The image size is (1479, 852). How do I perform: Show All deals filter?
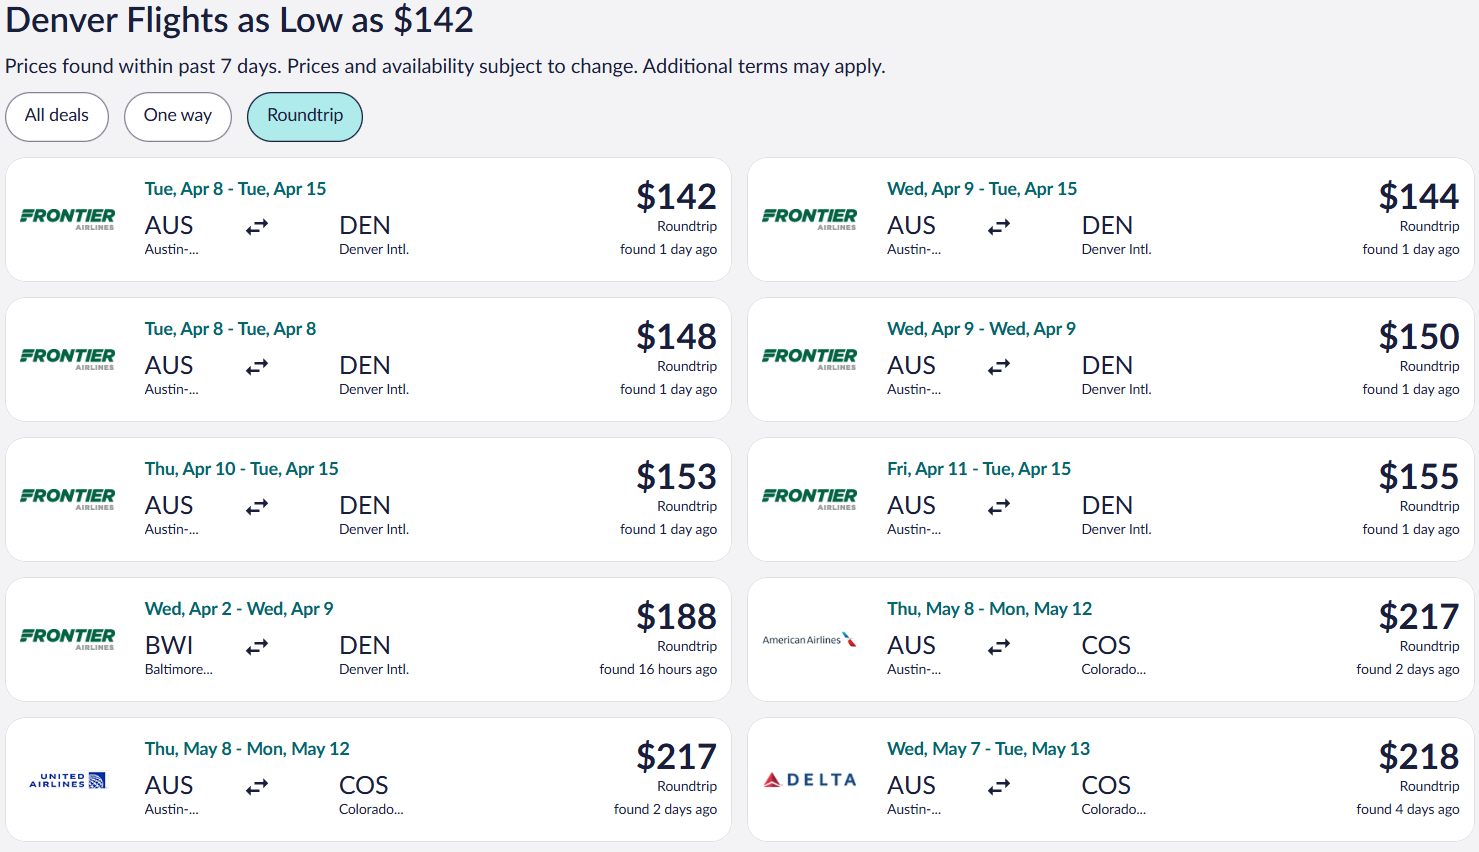click(57, 116)
